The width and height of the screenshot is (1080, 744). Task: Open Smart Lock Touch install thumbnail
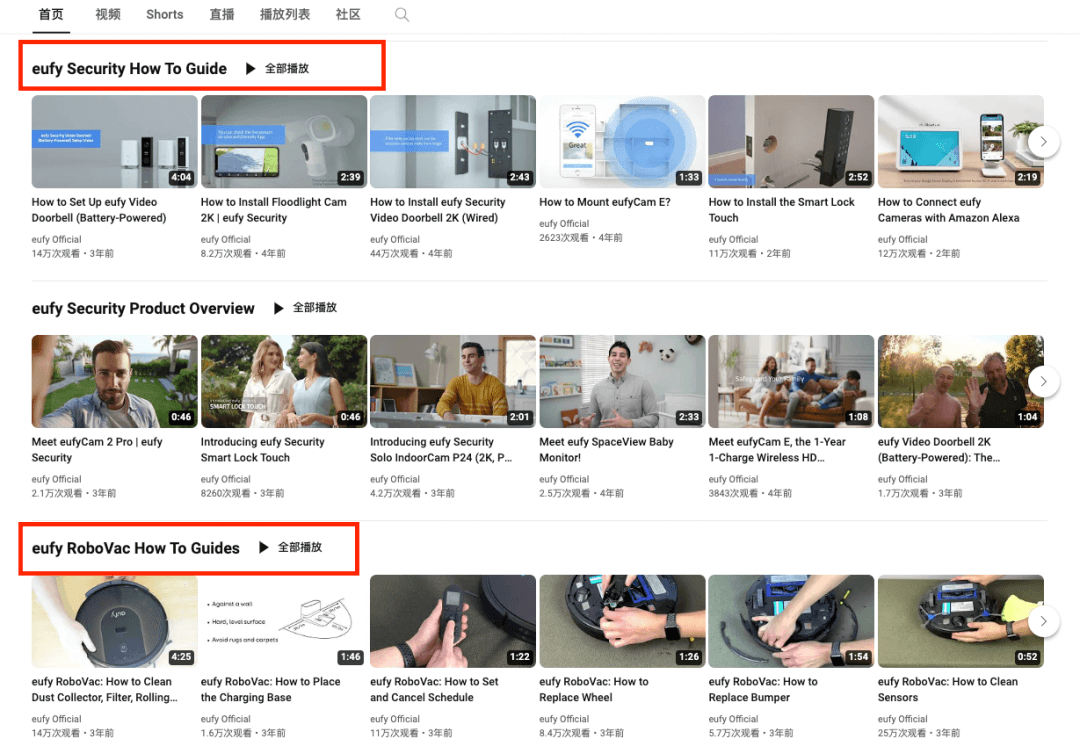point(791,141)
